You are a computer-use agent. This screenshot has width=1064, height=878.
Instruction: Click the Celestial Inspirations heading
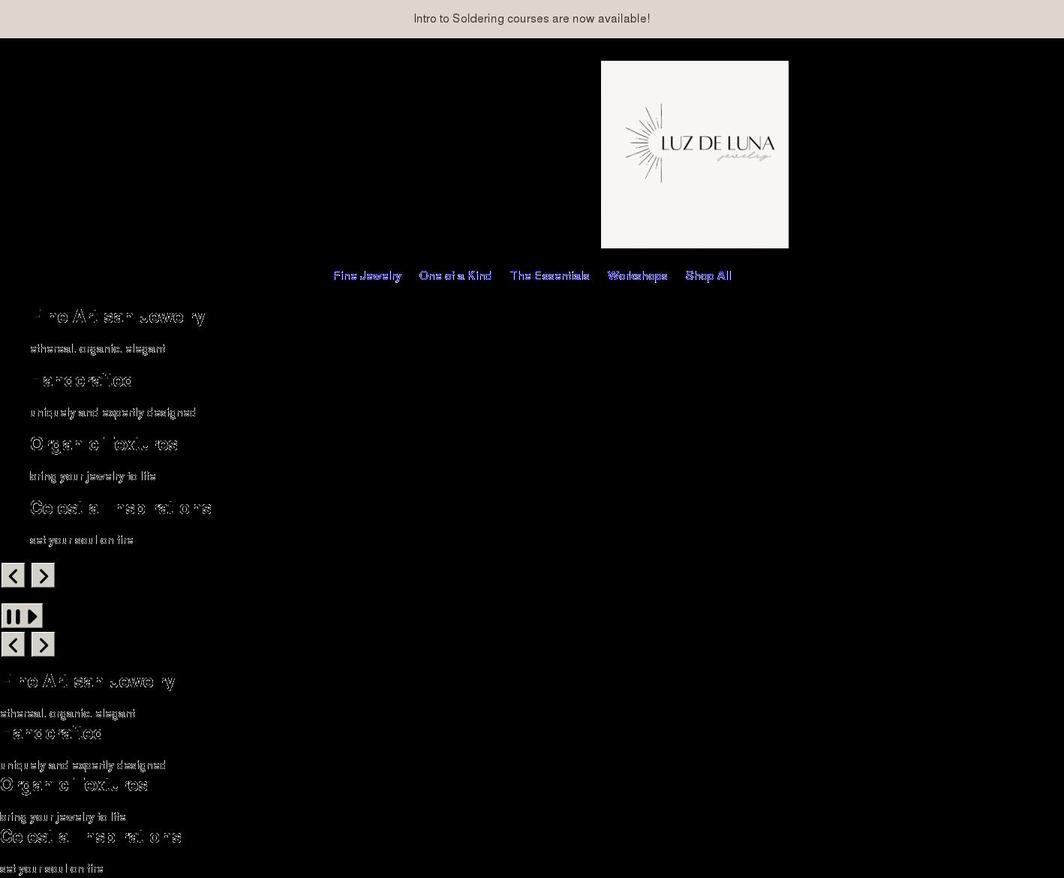click(121, 508)
